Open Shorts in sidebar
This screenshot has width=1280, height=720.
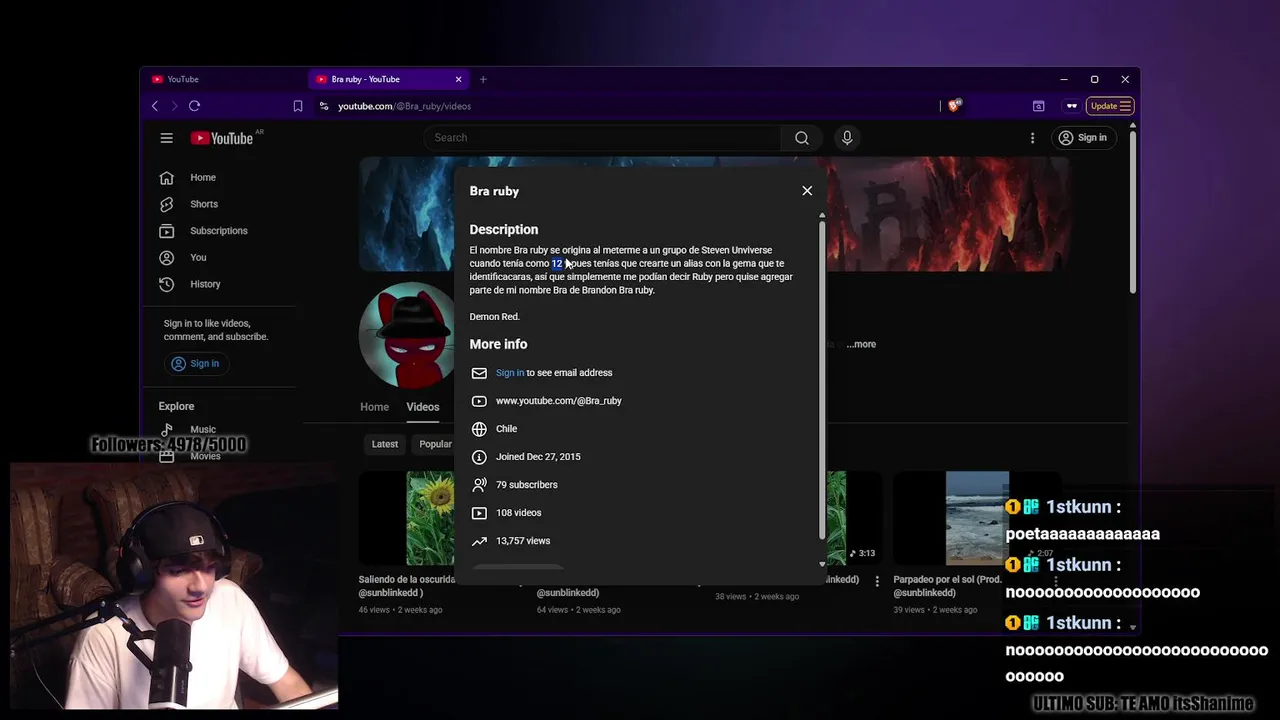[x=203, y=204]
